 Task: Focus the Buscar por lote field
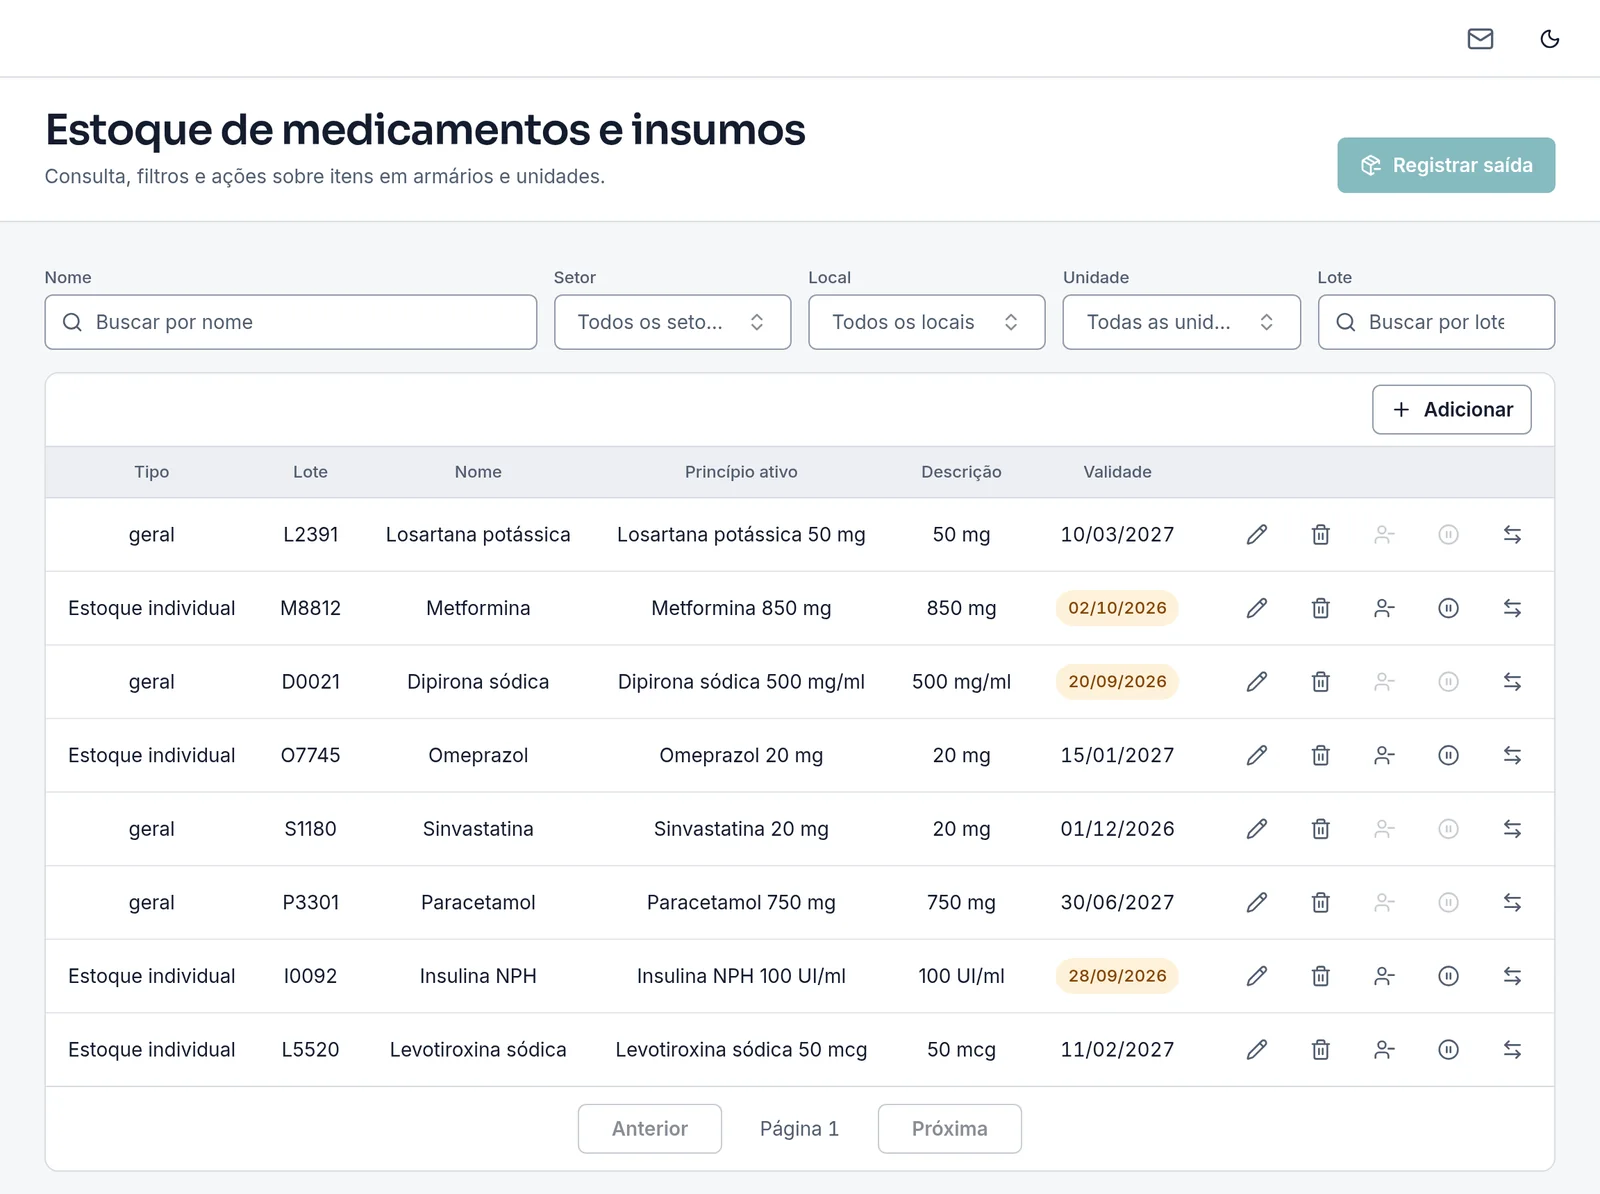point(1436,322)
